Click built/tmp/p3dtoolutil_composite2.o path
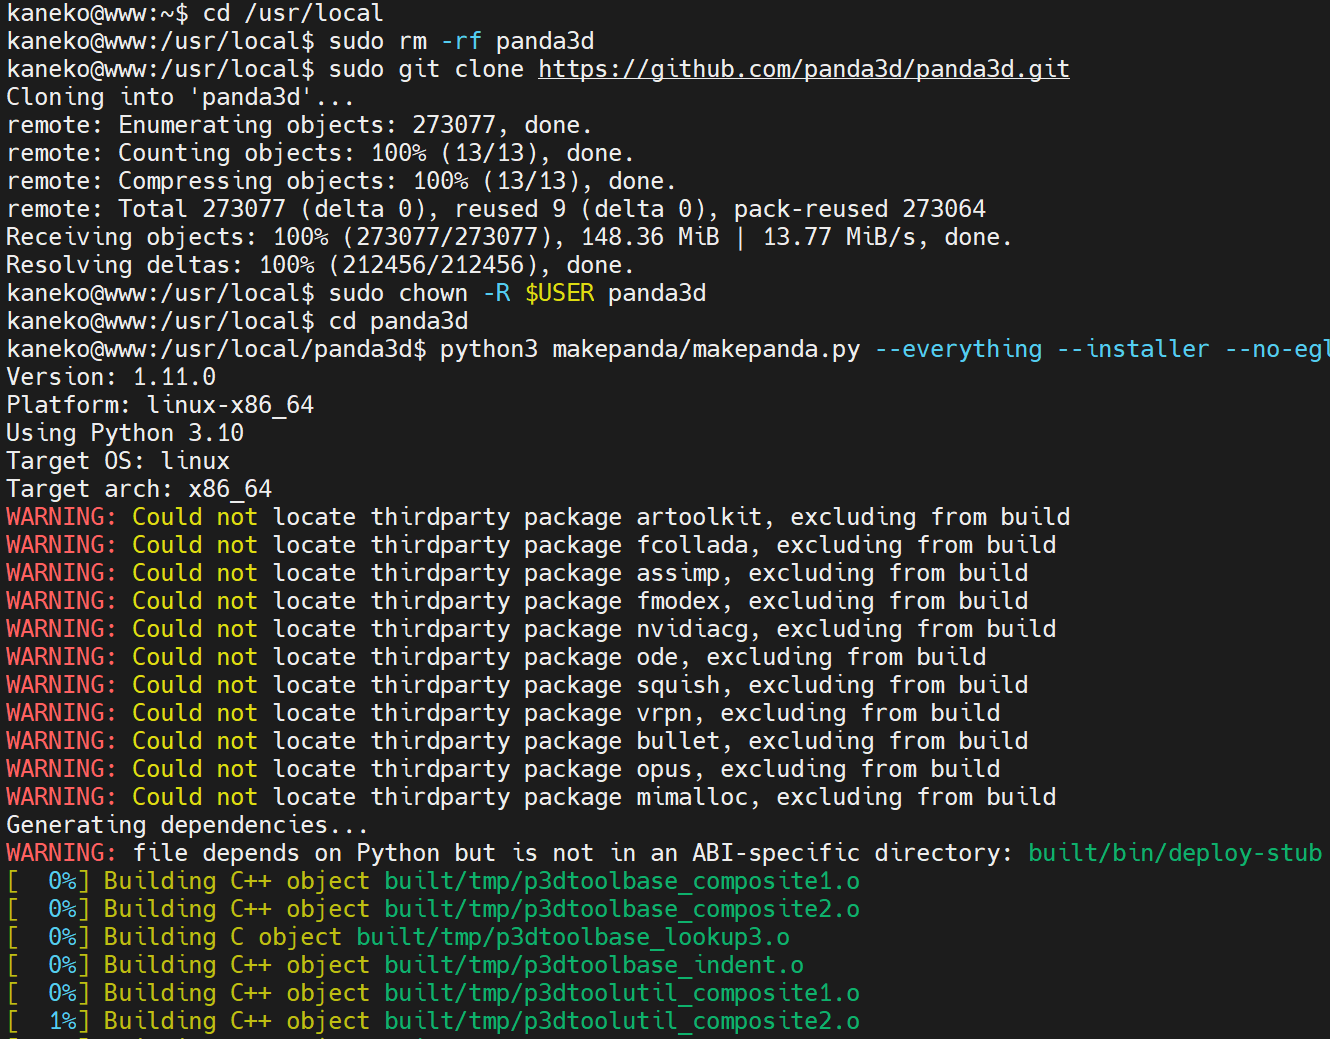 (x=622, y=1021)
